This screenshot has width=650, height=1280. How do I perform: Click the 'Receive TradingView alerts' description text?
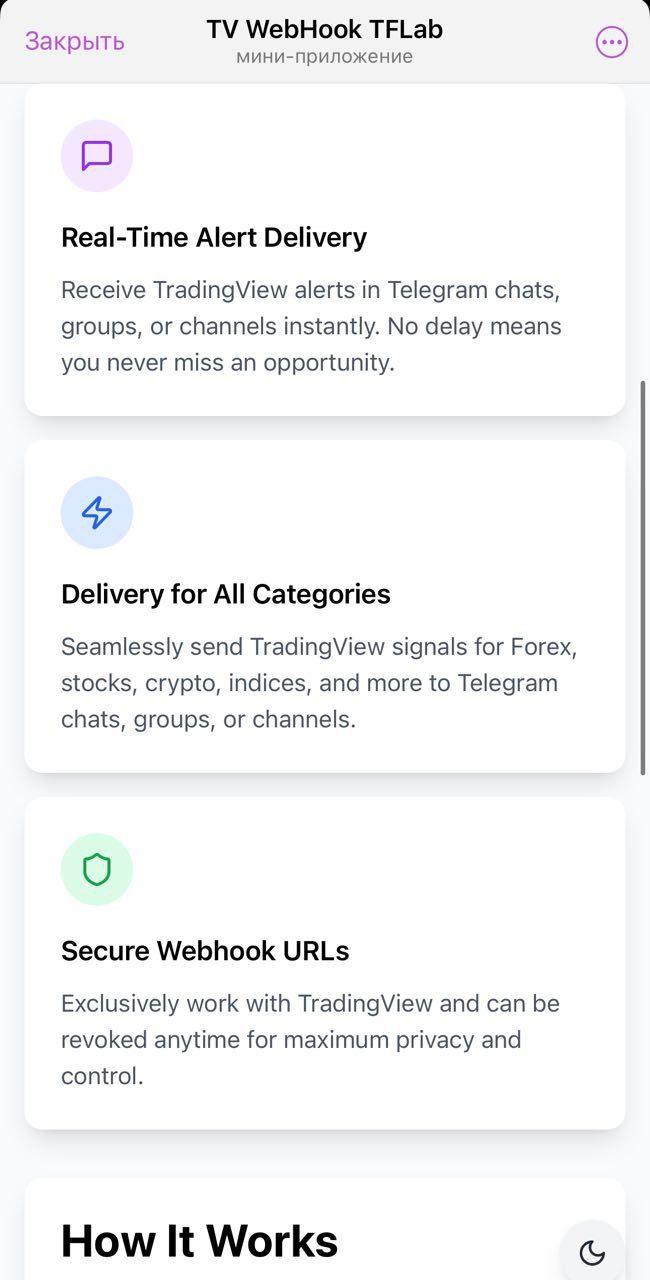311,326
